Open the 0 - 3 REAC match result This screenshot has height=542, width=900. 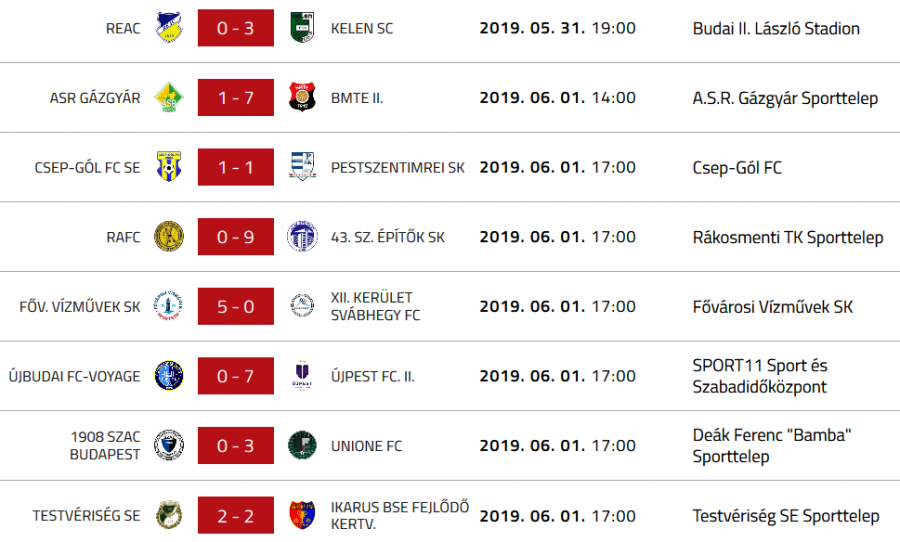[x=236, y=28]
